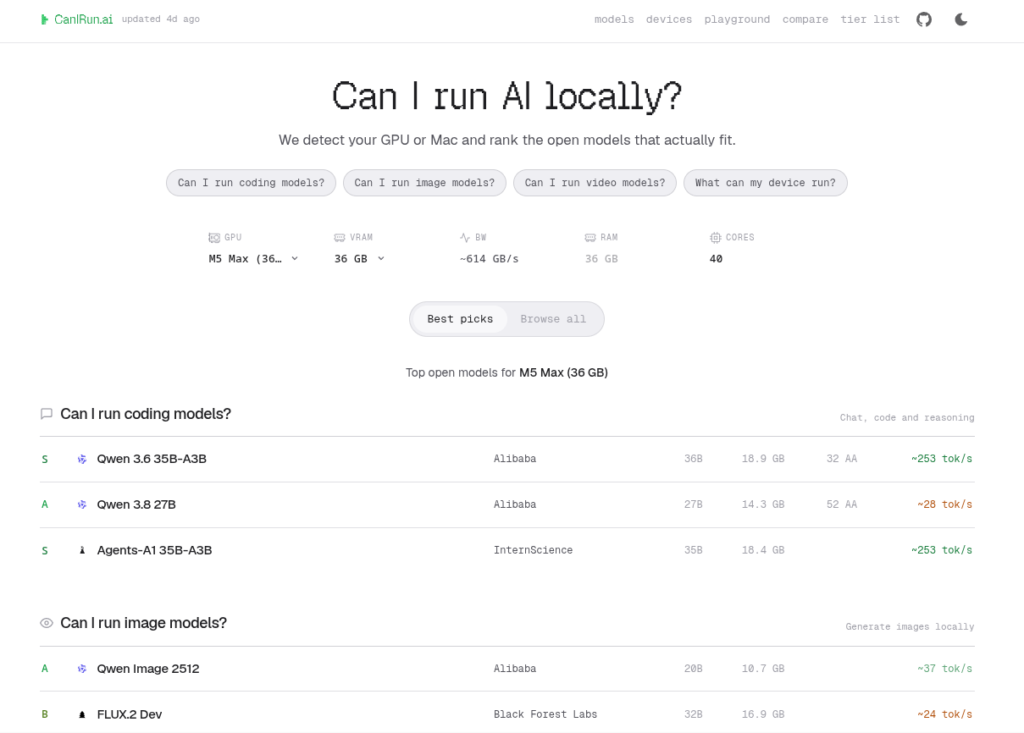
Task: Click A tier badge for Qwen 3.8 27B
Action: point(44,504)
